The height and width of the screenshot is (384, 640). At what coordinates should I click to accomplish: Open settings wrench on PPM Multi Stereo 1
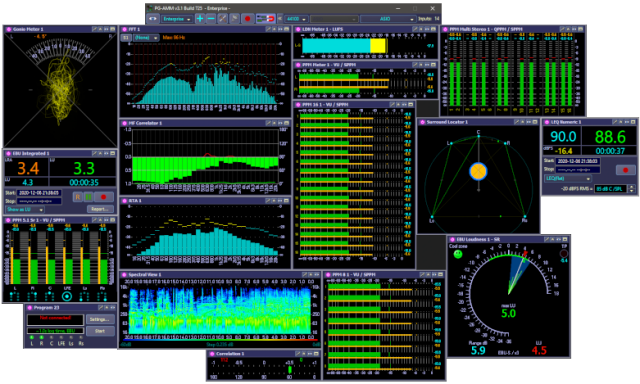tap(562, 29)
